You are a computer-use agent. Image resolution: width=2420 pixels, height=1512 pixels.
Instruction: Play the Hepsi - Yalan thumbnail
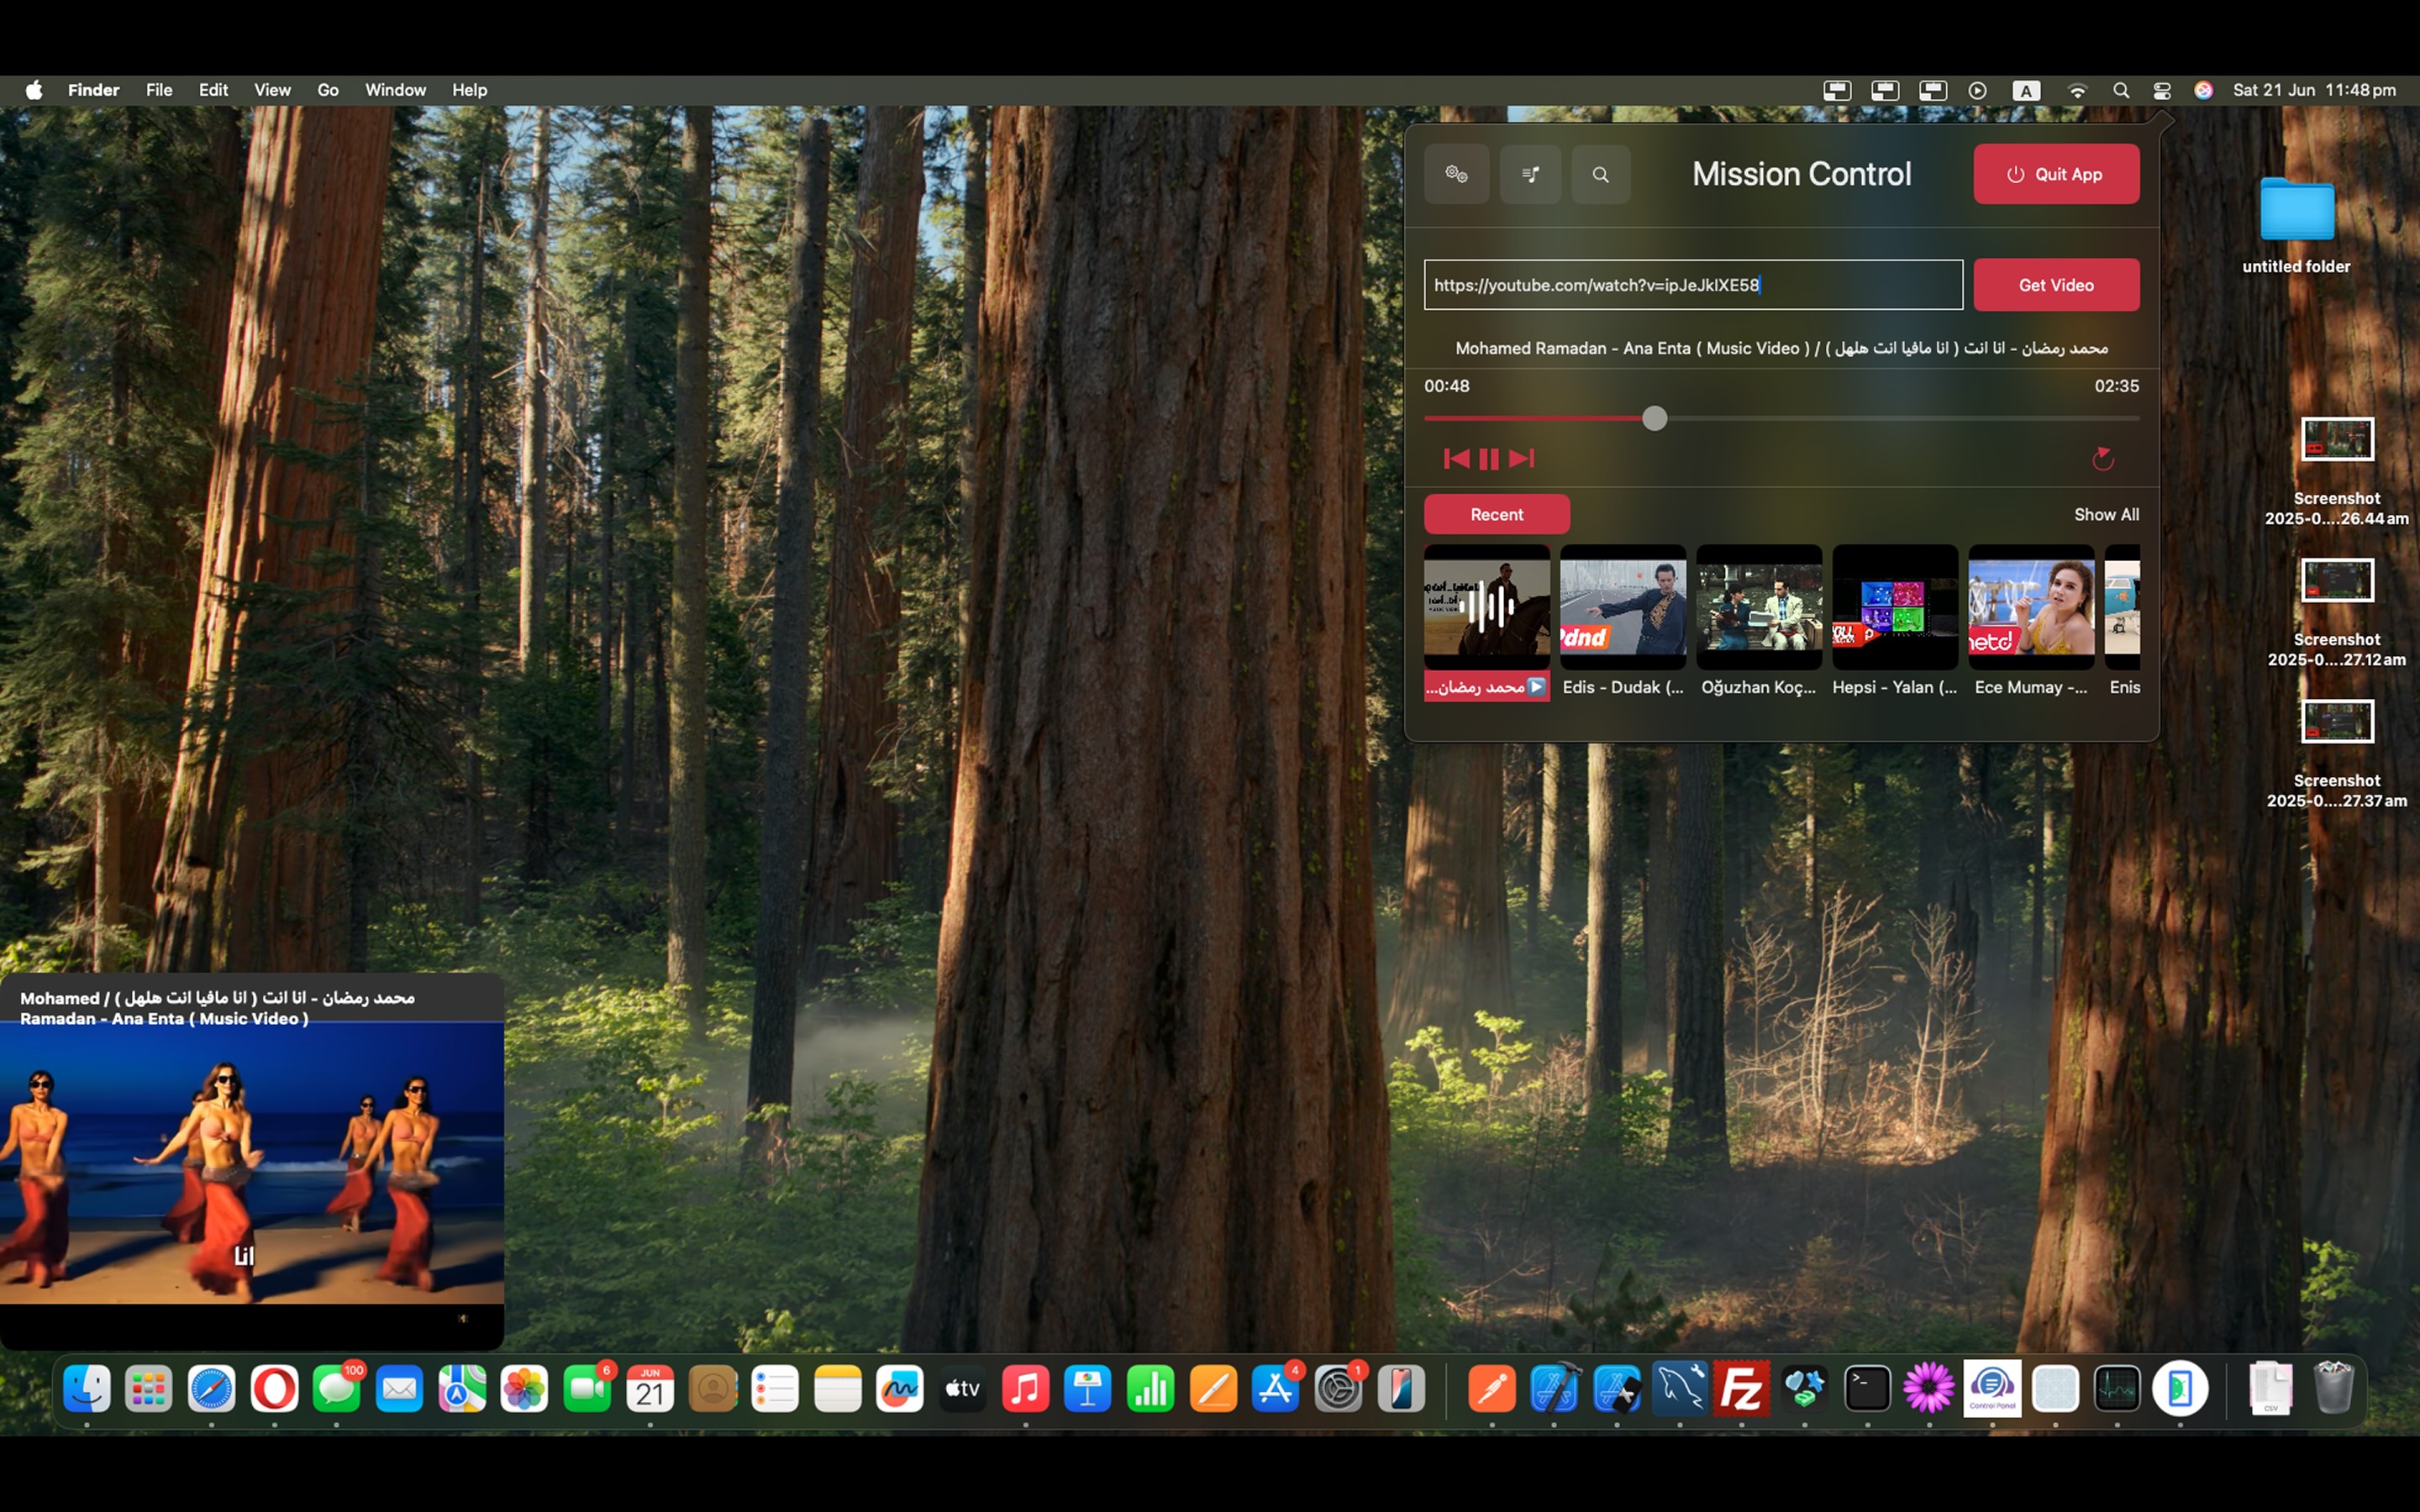tap(1894, 607)
